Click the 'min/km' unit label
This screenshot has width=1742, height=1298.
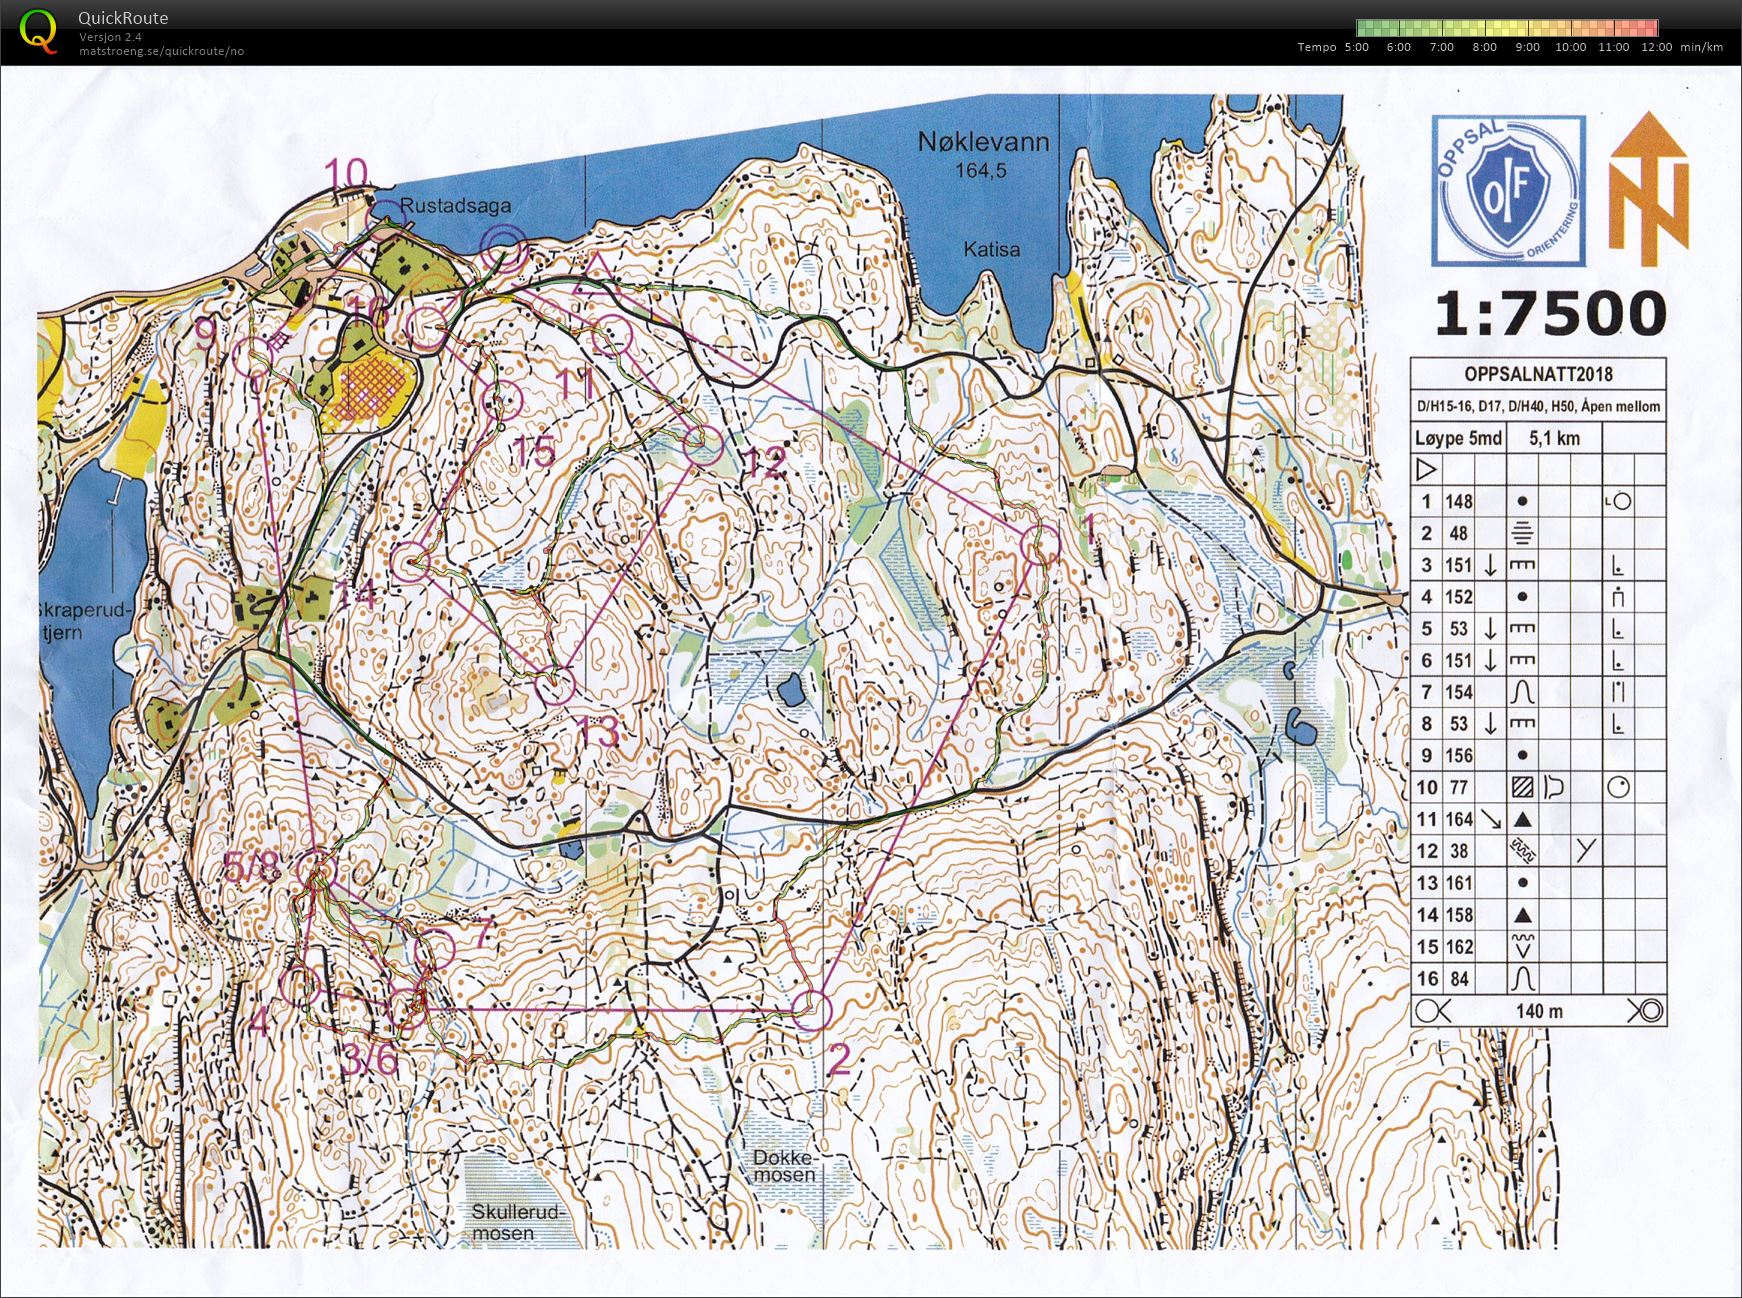1701,47
